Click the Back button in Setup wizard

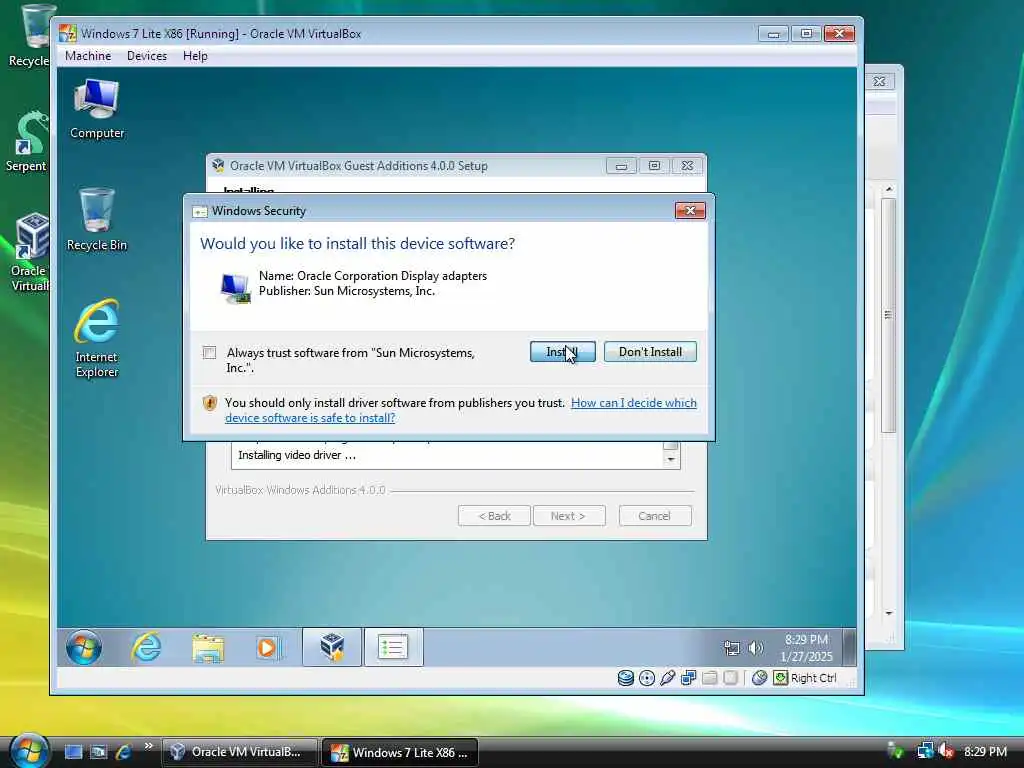(x=494, y=516)
